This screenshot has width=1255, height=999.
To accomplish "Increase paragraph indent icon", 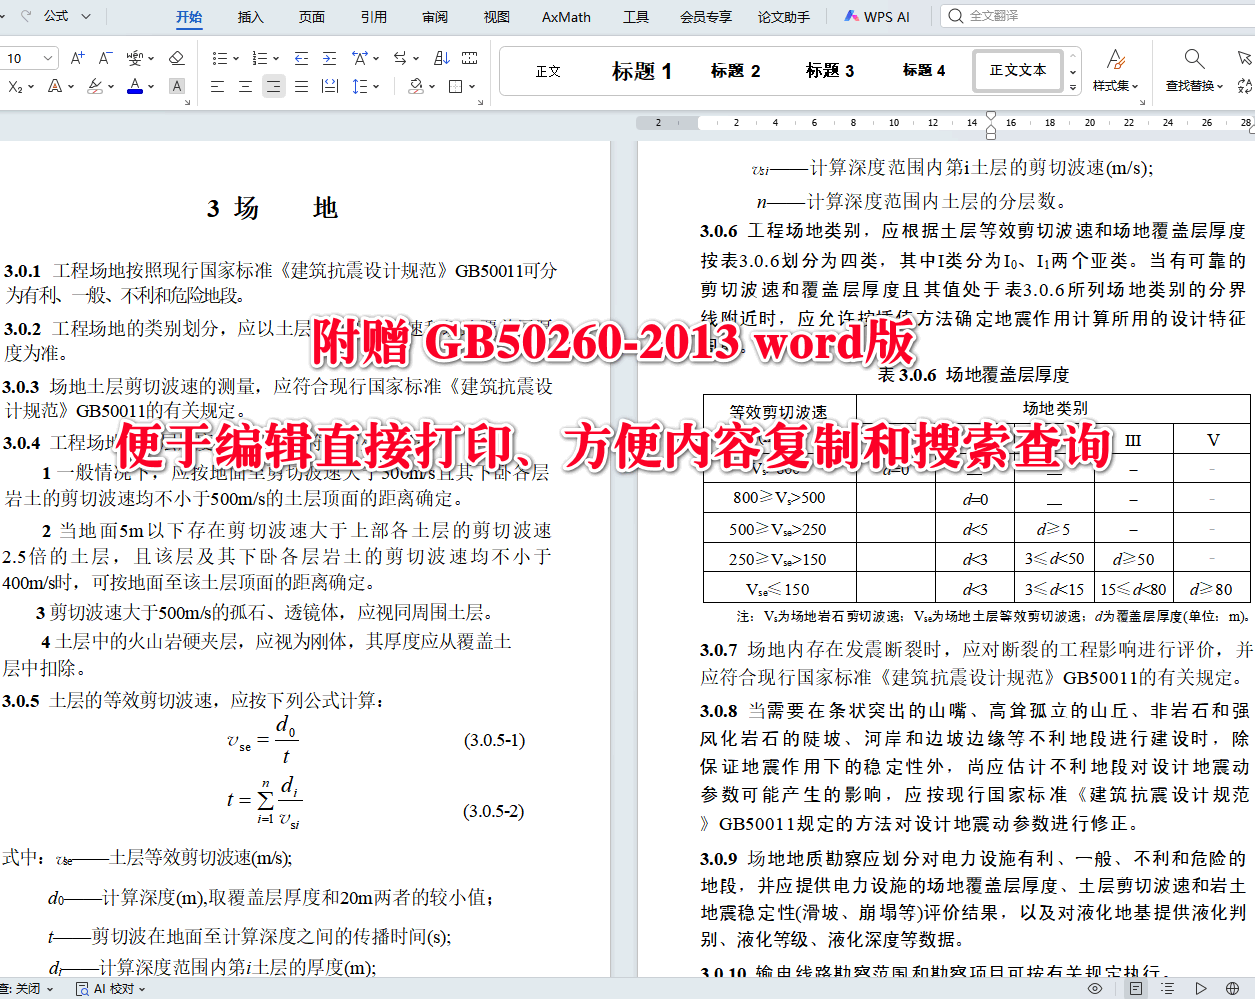I will 329,58.
